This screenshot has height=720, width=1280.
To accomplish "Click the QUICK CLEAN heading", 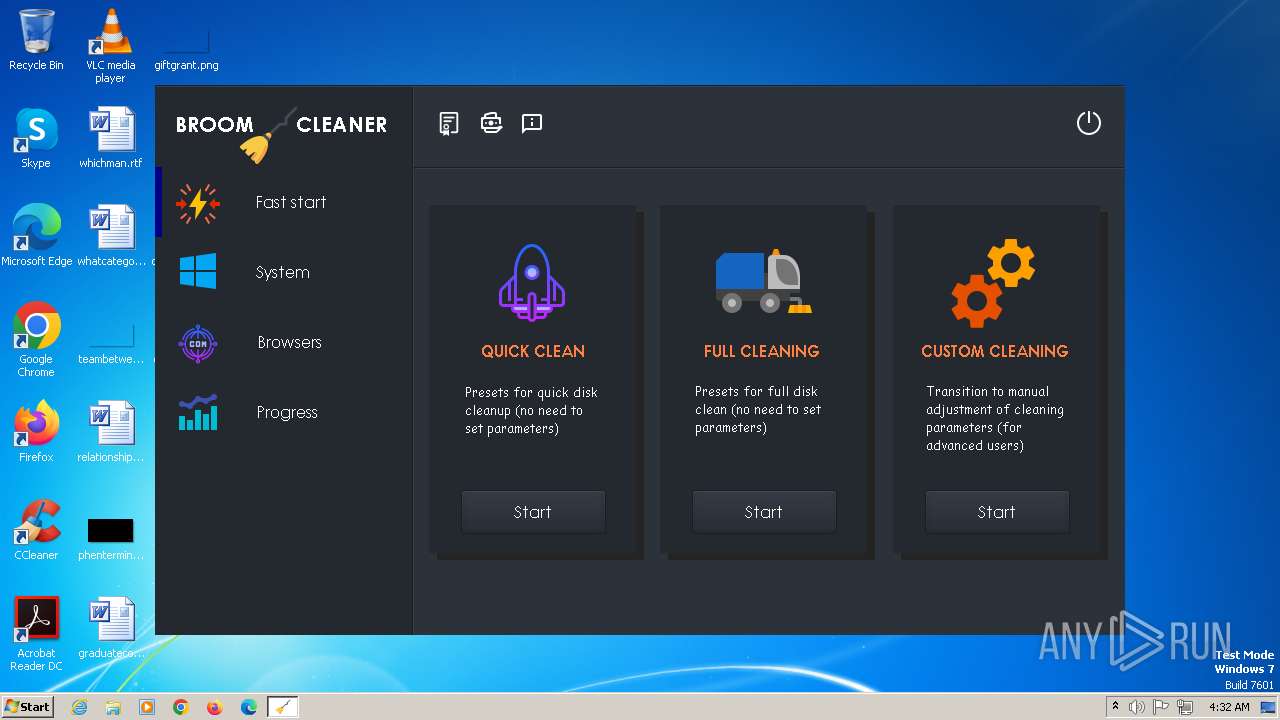I will pos(533,351).
